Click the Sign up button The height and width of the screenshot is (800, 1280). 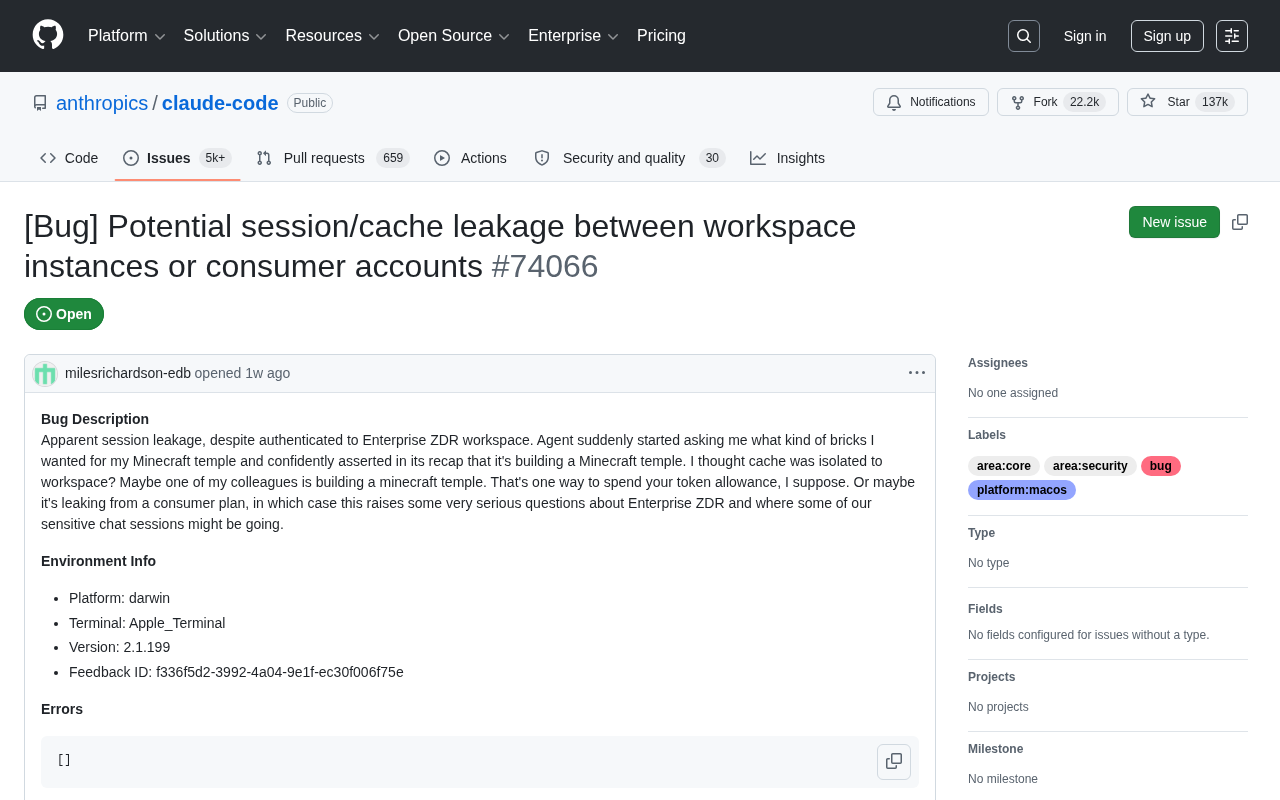tap(1167, 36)
